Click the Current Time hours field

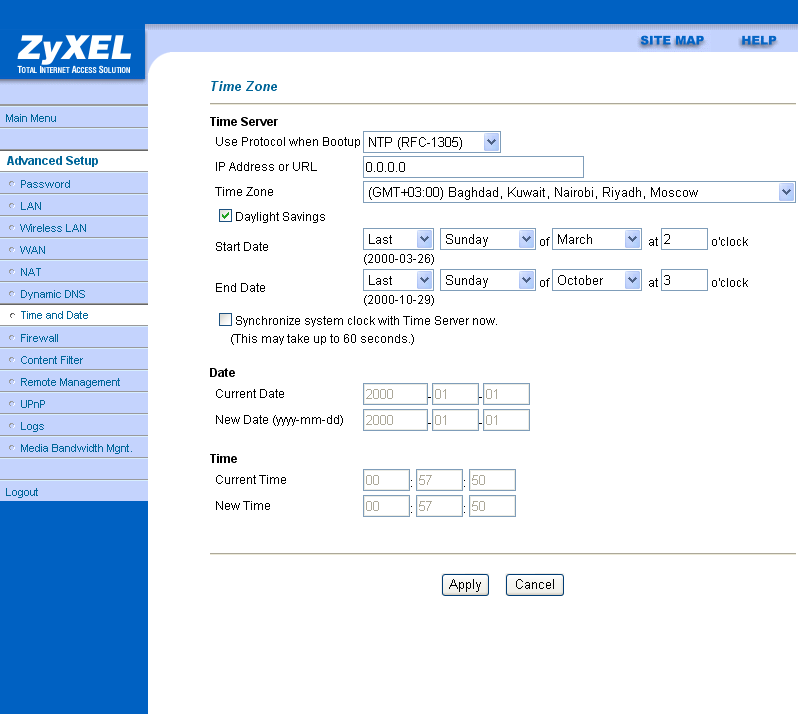(386, 480)
